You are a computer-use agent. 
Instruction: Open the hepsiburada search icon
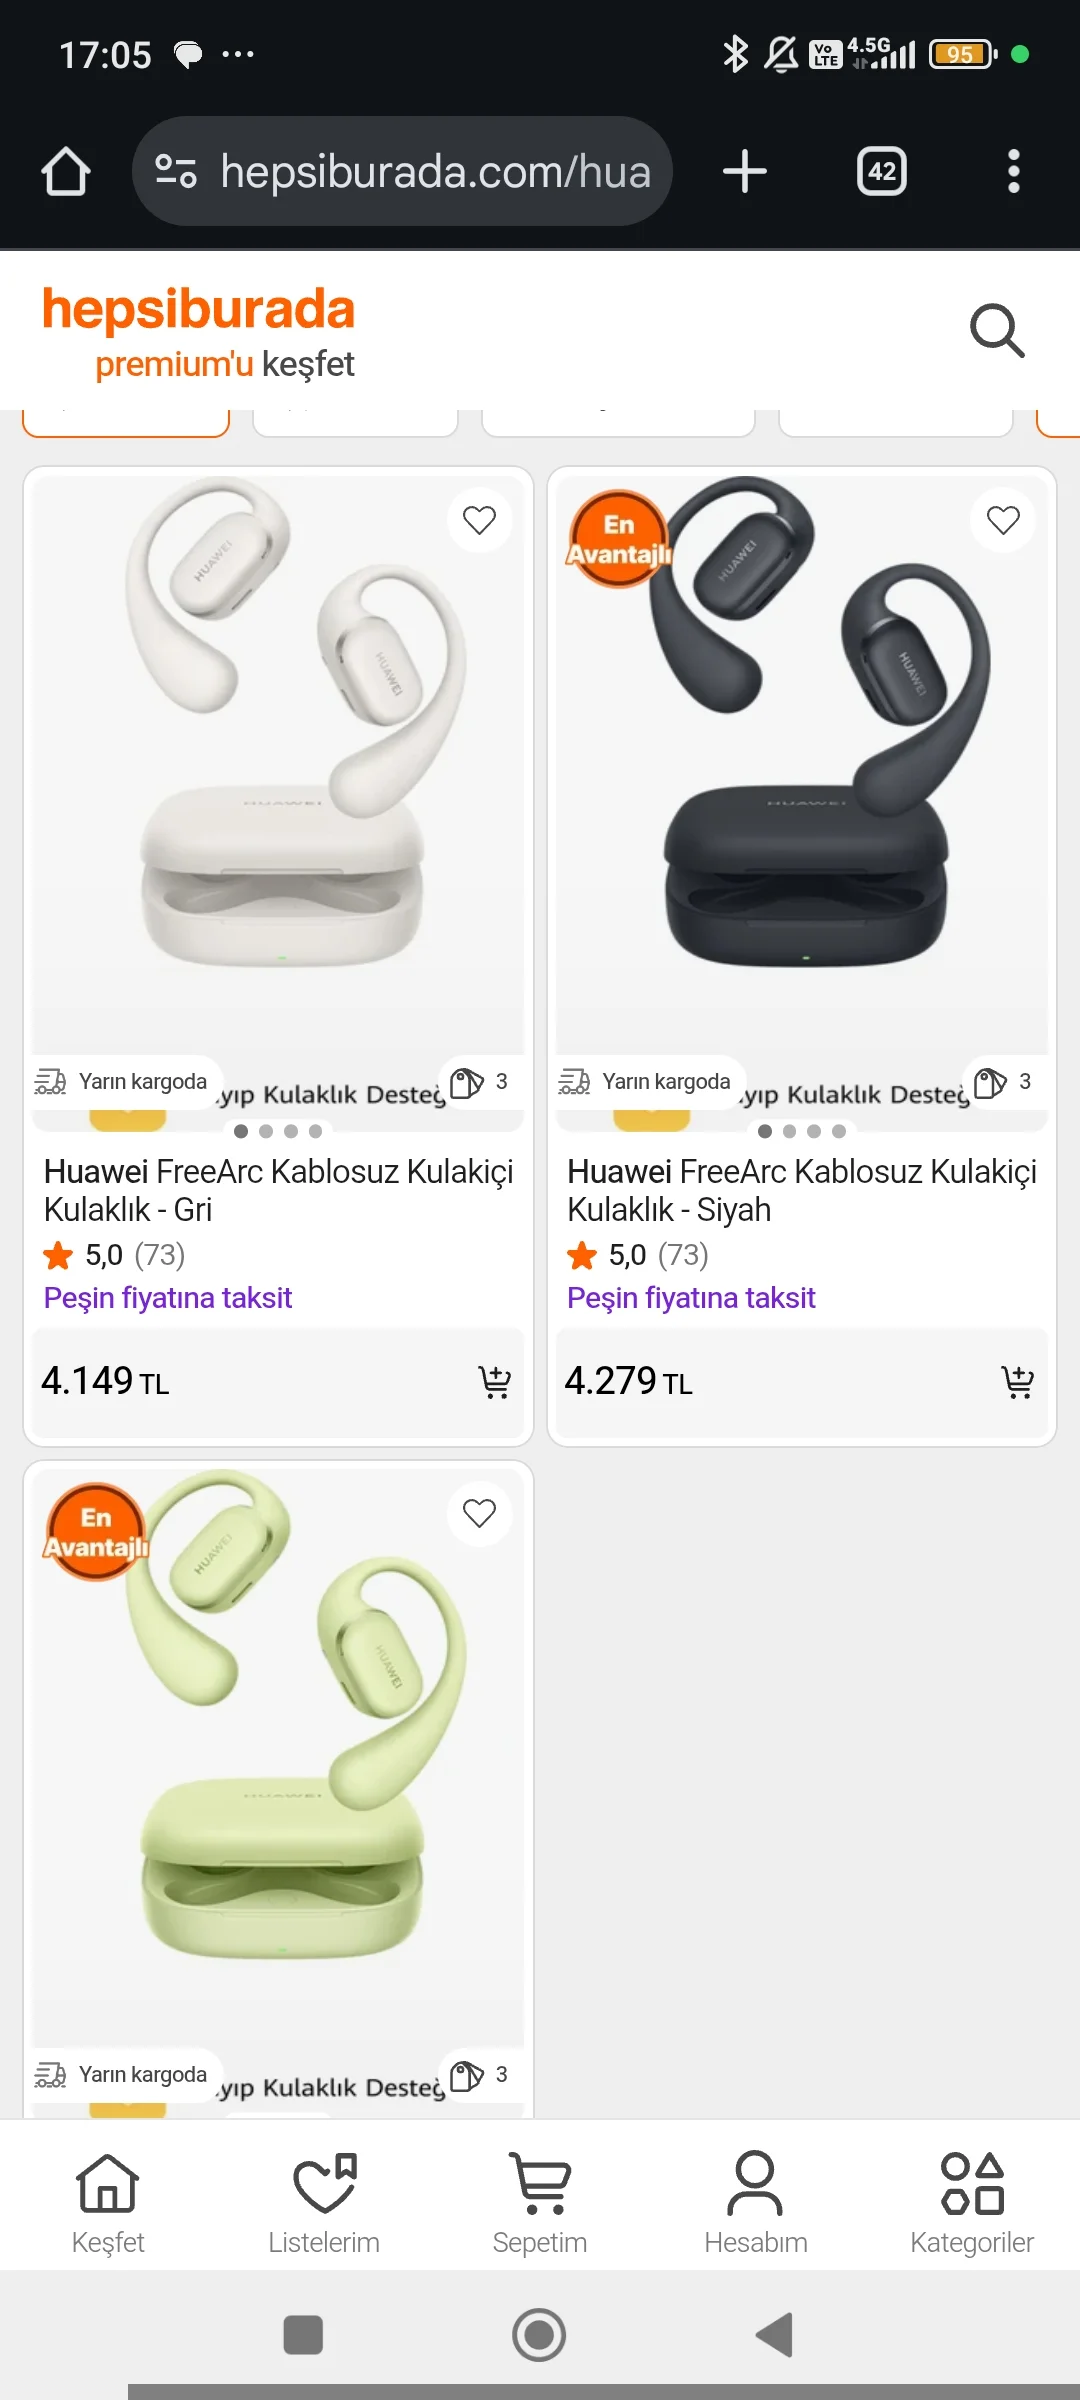click(997, 330)
